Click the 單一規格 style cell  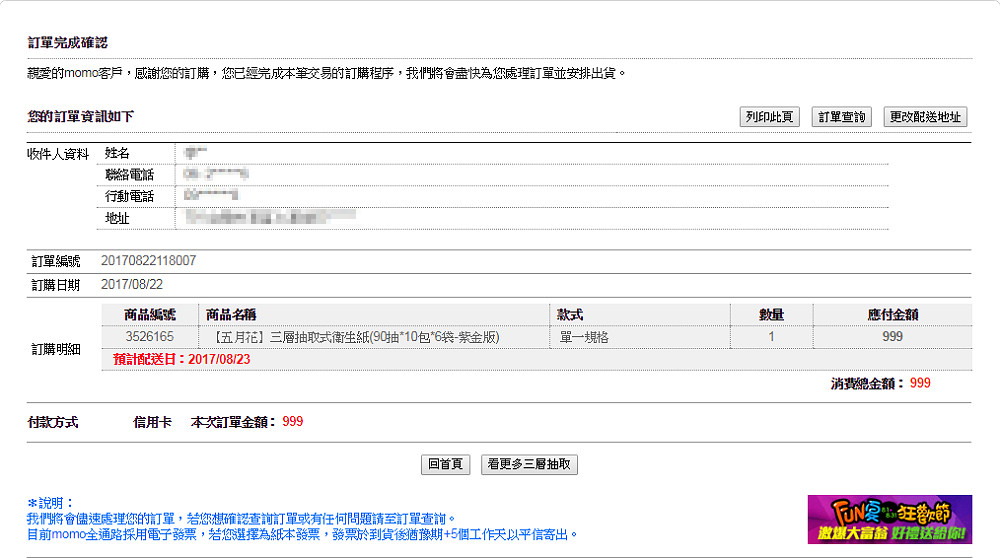click(584, 337)
